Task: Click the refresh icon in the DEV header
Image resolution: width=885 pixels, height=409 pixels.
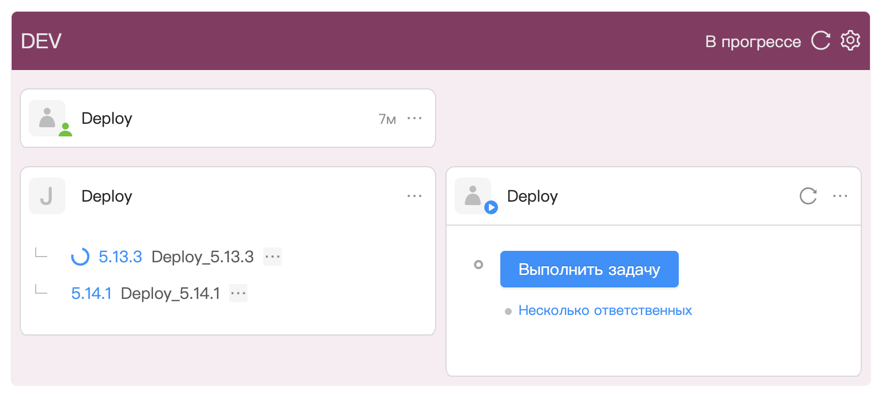Action: point(820,41)
